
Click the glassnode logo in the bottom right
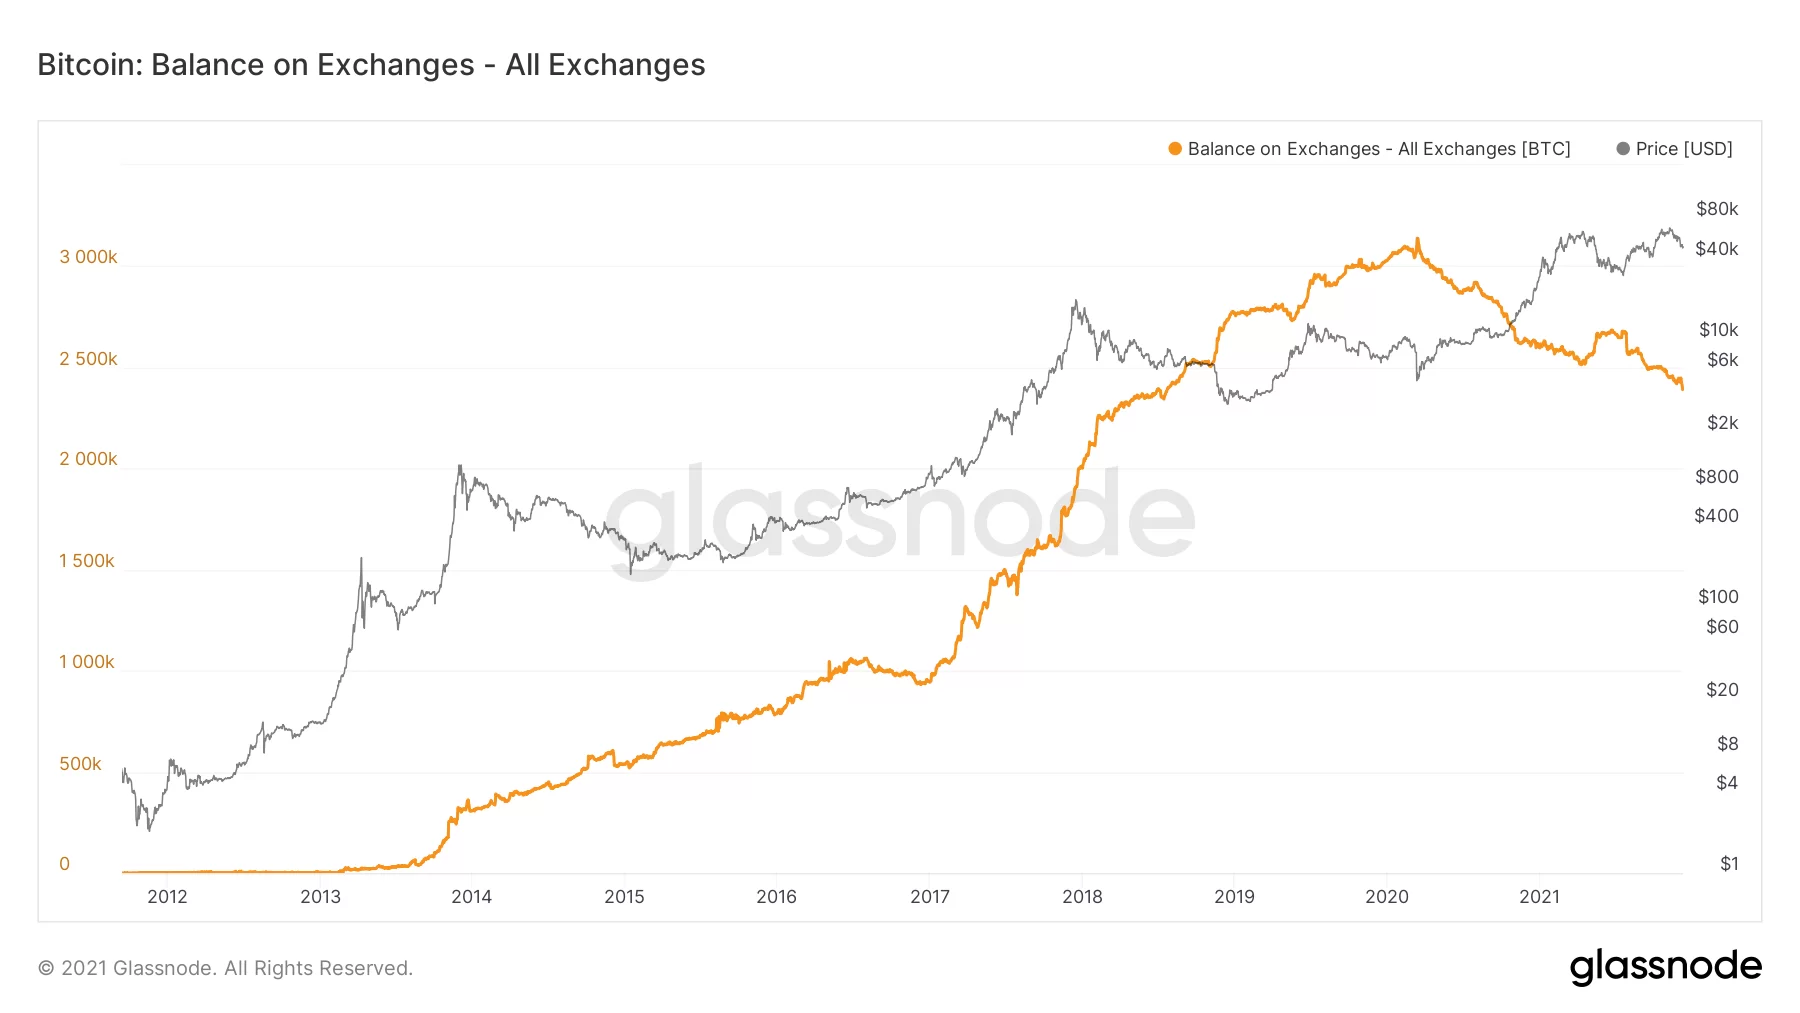pyautogui.click(x=1665, y=967)
